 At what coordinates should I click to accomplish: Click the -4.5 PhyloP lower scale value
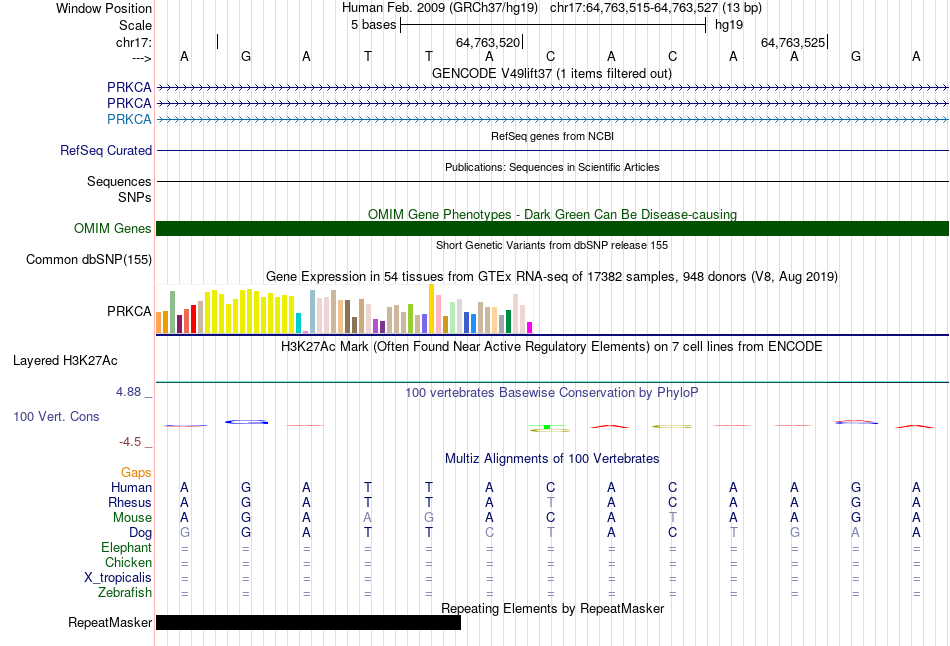click(130, 442)
